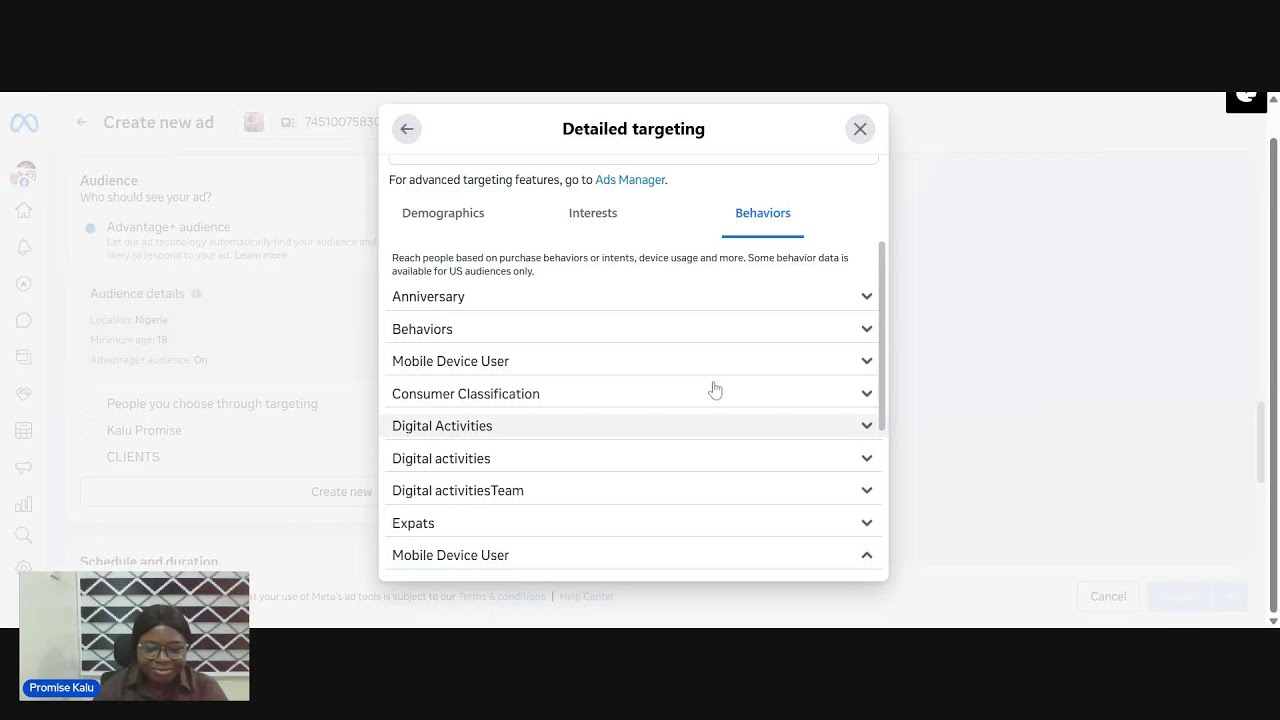Click Expats row label
Viewport: 1280px width, 720px height.
pos(413,523)
